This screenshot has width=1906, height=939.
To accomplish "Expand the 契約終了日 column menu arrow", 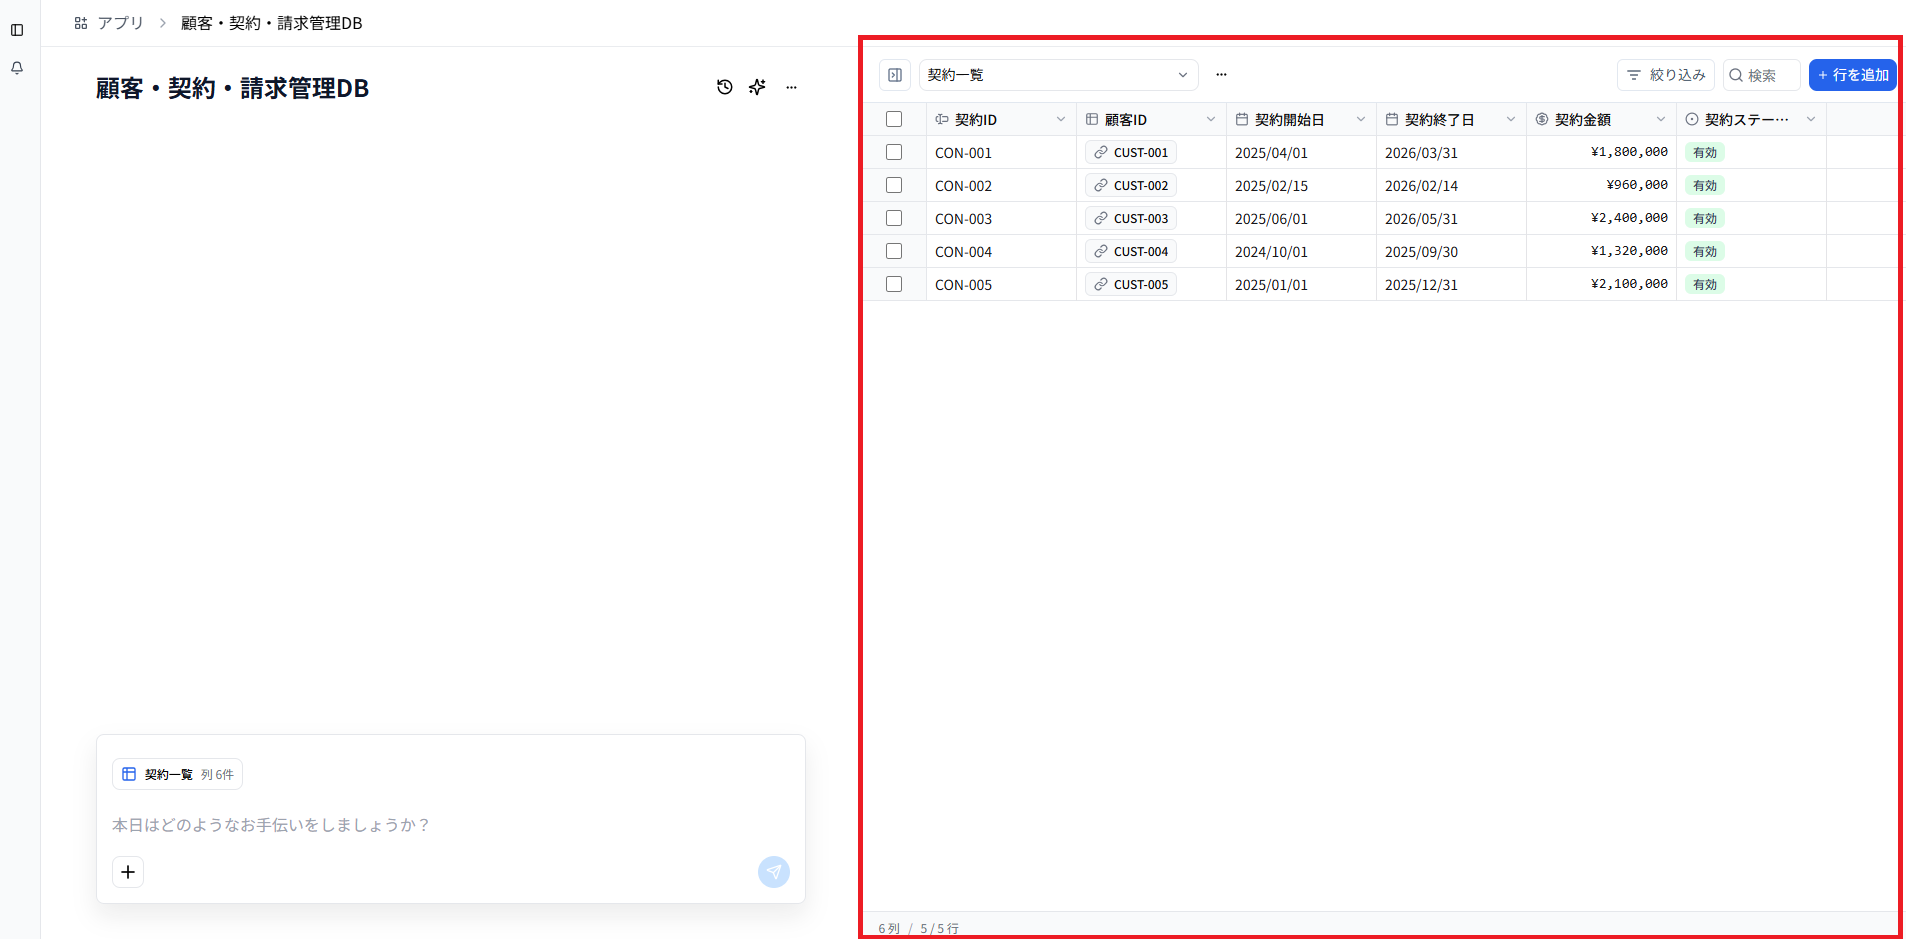I will [1511, 119].
